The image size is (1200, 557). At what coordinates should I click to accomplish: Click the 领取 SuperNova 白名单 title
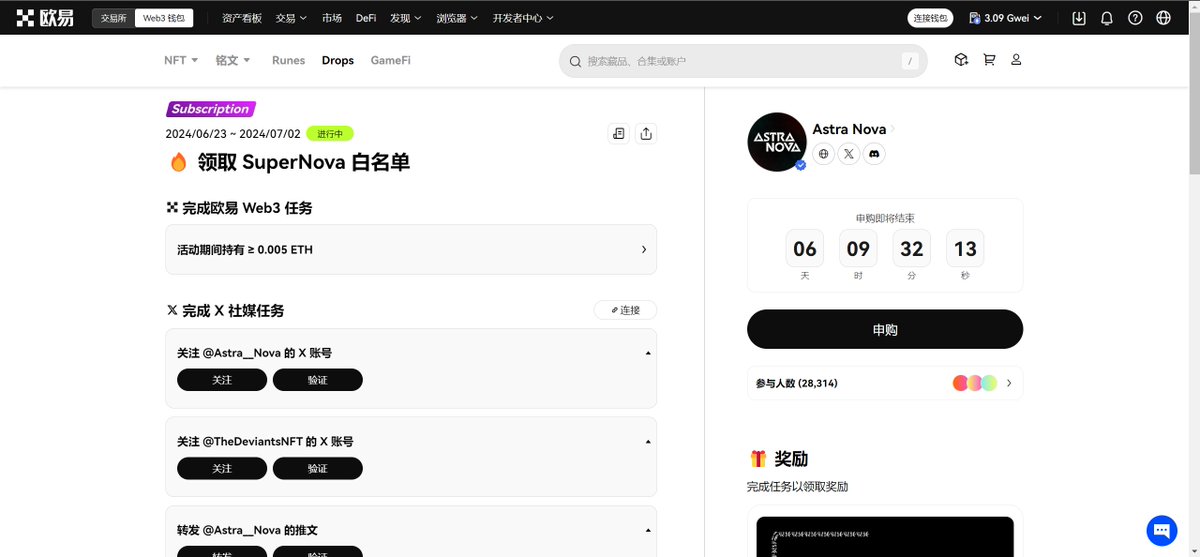(x=303, y=162)
